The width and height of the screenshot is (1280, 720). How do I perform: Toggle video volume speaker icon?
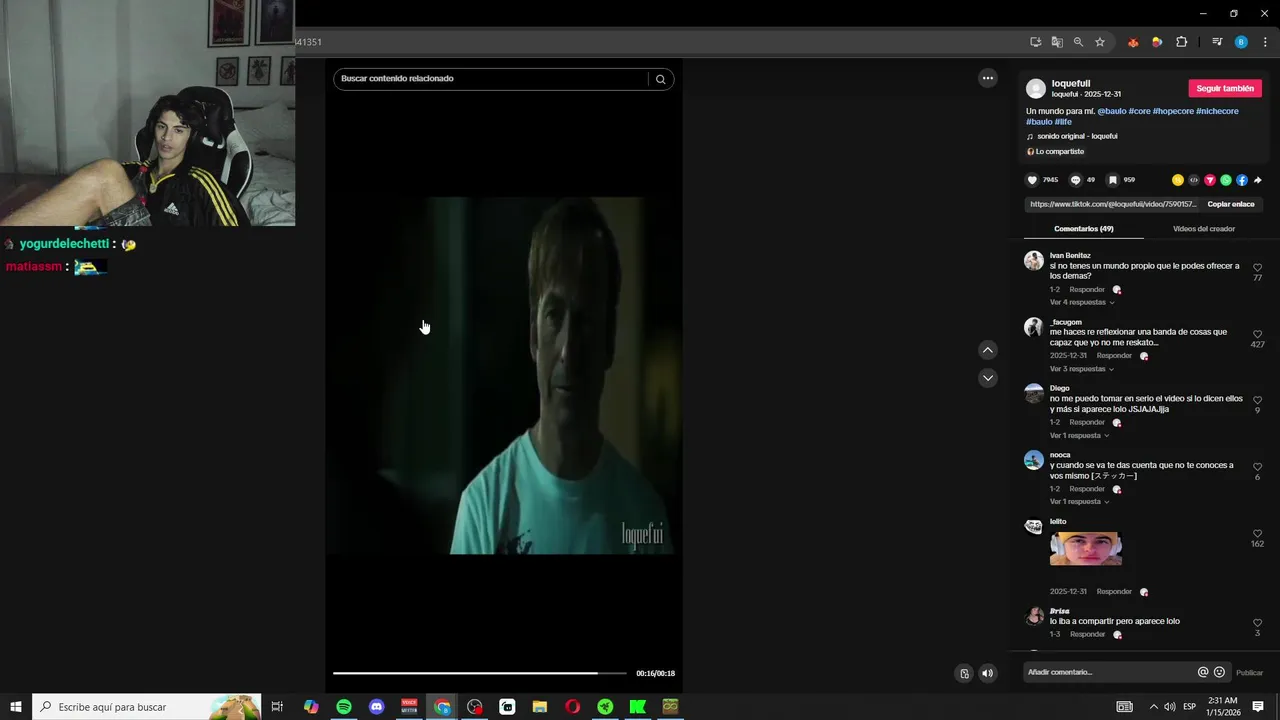coord(988,673)
